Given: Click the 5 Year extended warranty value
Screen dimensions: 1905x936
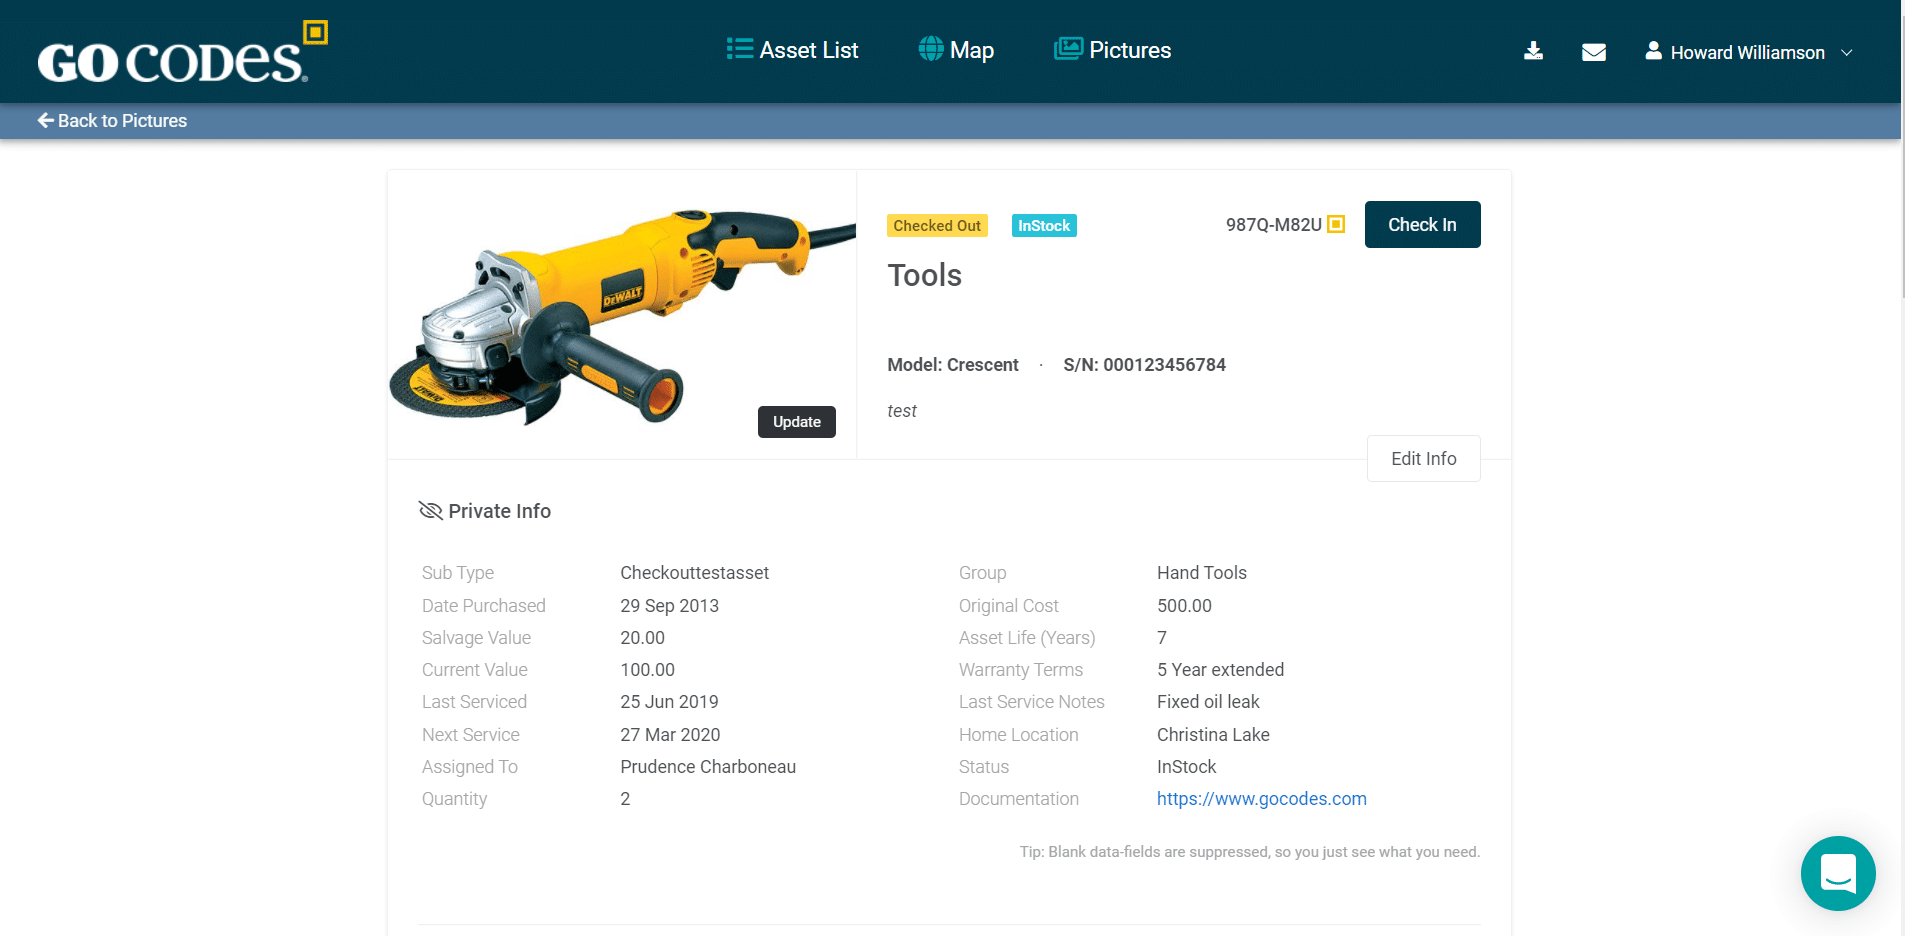Looking at the screenshot, I should [1220, 670].
